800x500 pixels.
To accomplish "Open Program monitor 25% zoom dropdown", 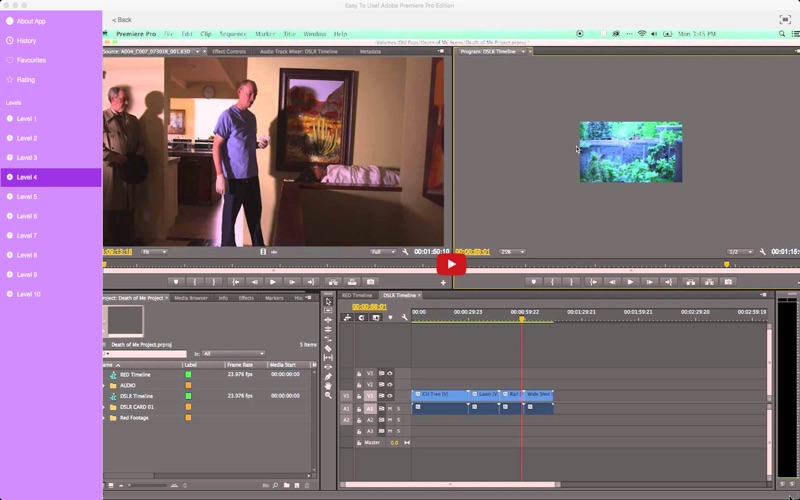I will (x=512, y=252).
